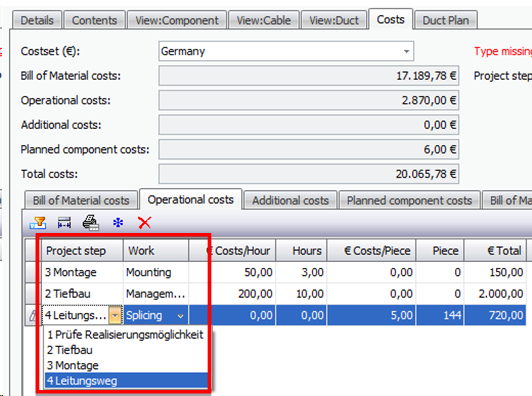Click the Total costs 20.065,78 € field
This screenshot has height=396, width=532.
tap(309, 174)
